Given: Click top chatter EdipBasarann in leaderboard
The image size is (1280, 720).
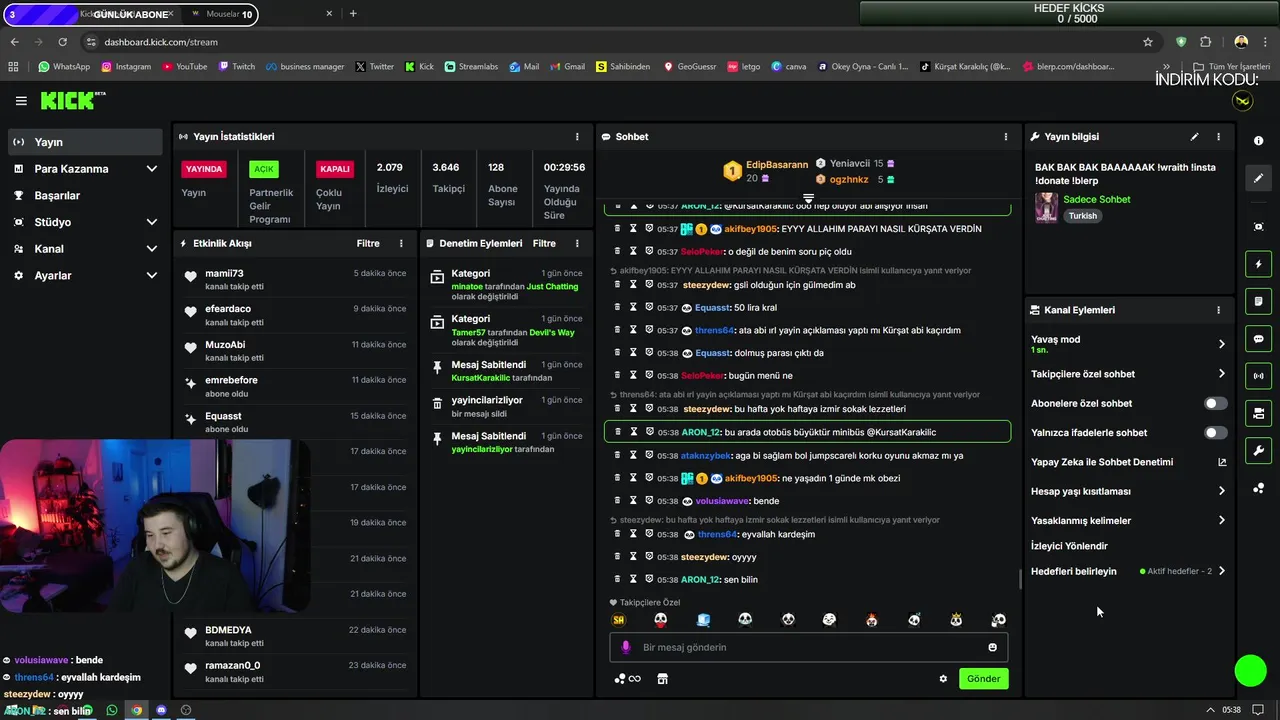Looking at the screenshot, I should (x=777, y=165).
